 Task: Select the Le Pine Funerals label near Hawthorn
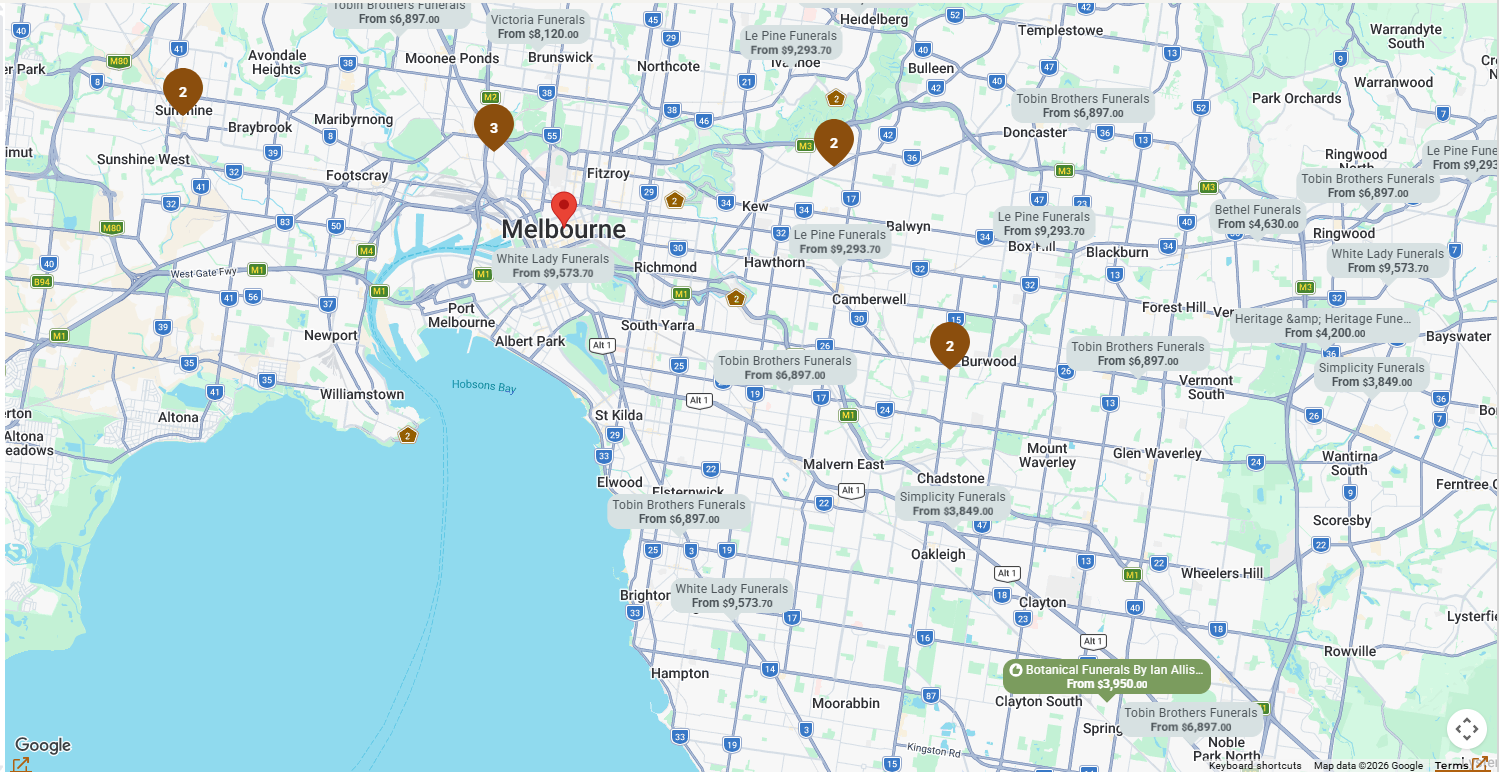click(x=840, y=242)
